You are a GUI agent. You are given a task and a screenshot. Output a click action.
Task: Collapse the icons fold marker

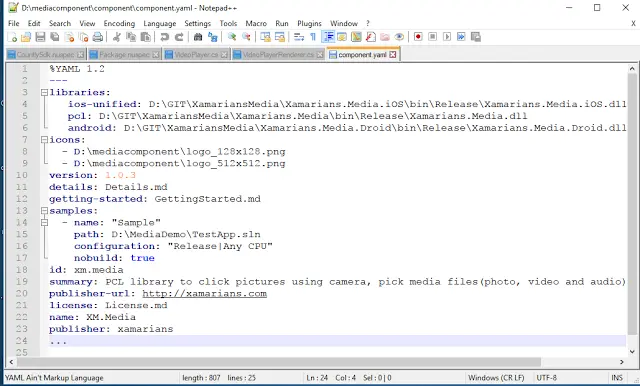[44, 140]
